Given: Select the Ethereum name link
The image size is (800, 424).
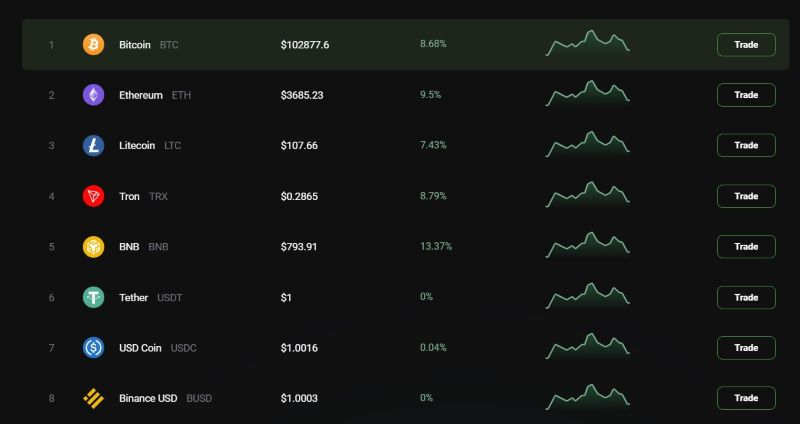Looking at the screenshot, I should (141, 95).
